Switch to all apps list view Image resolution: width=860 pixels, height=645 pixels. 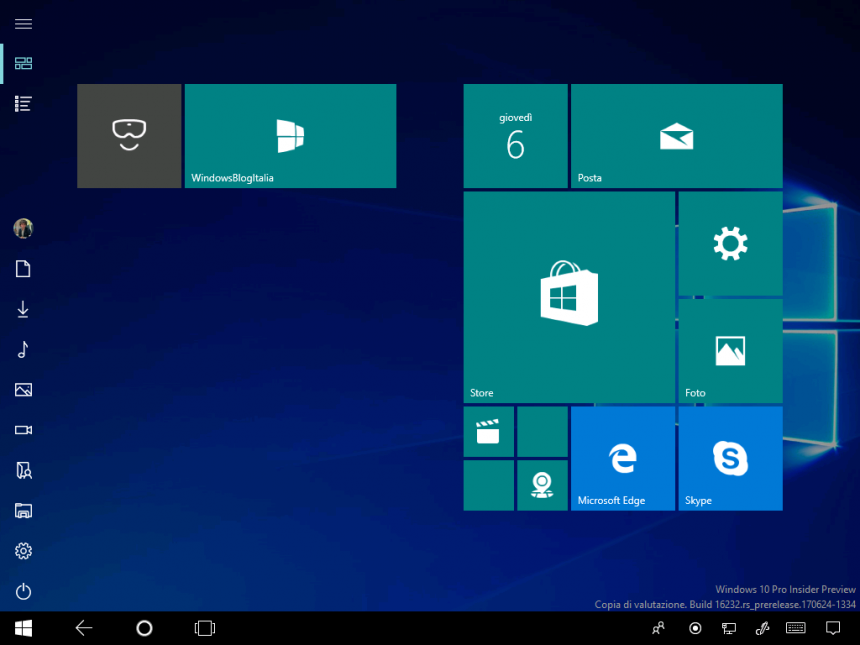click(23, 104)
